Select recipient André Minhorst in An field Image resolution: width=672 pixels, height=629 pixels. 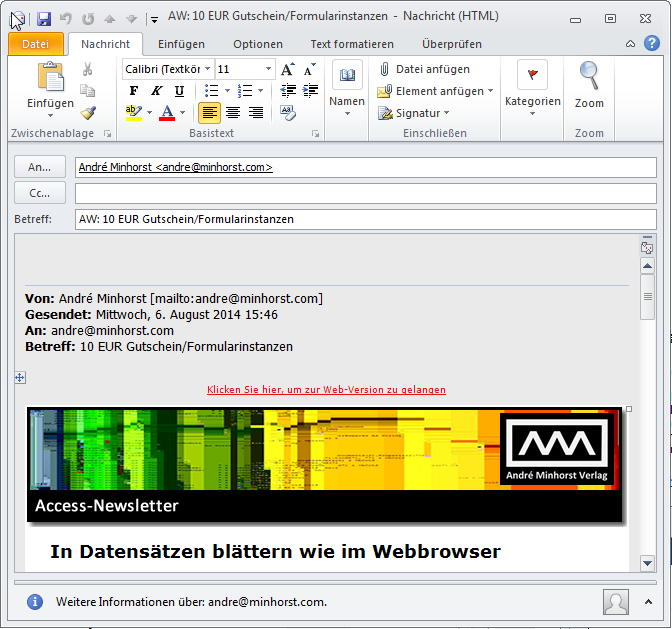click(x=175, y=167)
